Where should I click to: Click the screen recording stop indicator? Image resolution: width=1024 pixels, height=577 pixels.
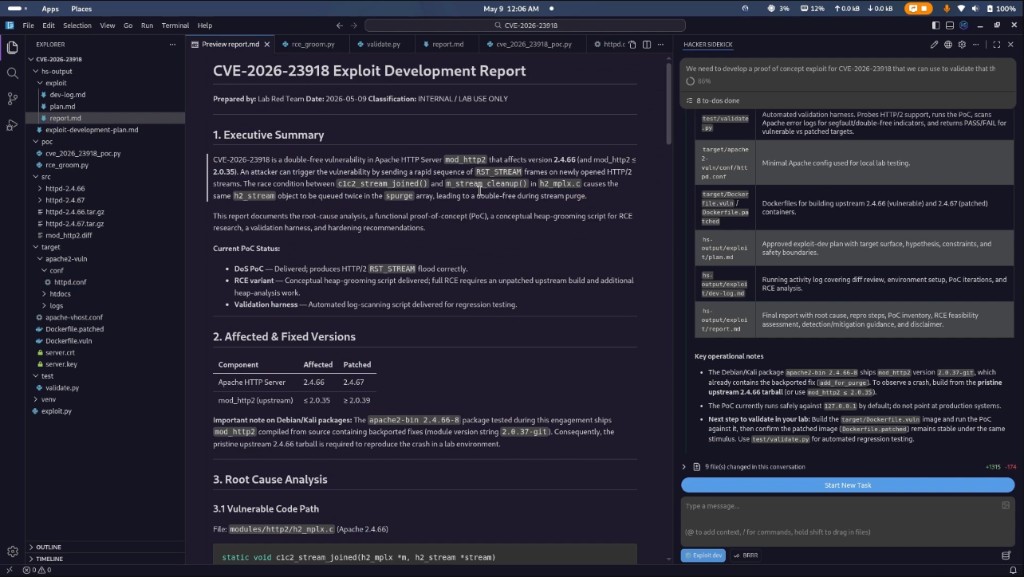click(x=919, y=8)
